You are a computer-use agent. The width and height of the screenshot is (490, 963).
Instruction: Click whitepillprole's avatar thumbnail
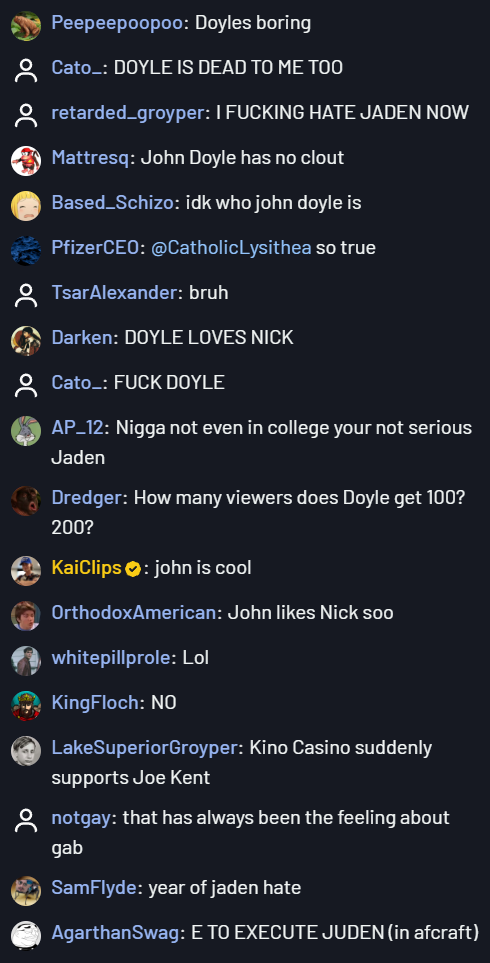pos(26,661)
